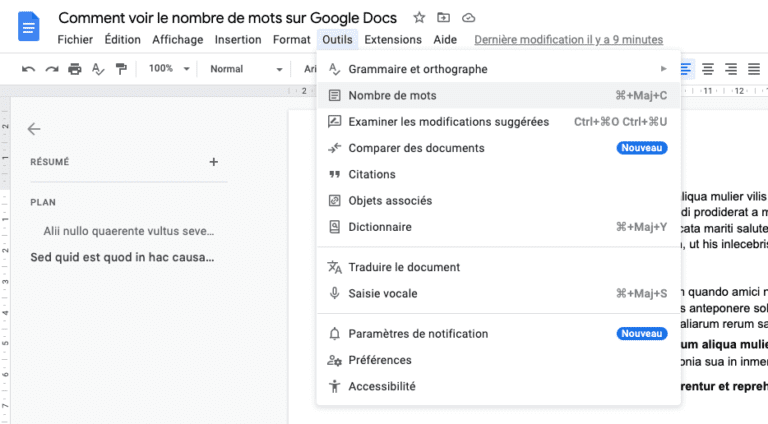Close the outline with the back arrow
Viewport: 768px width, 424px height.
pos(34,129)
